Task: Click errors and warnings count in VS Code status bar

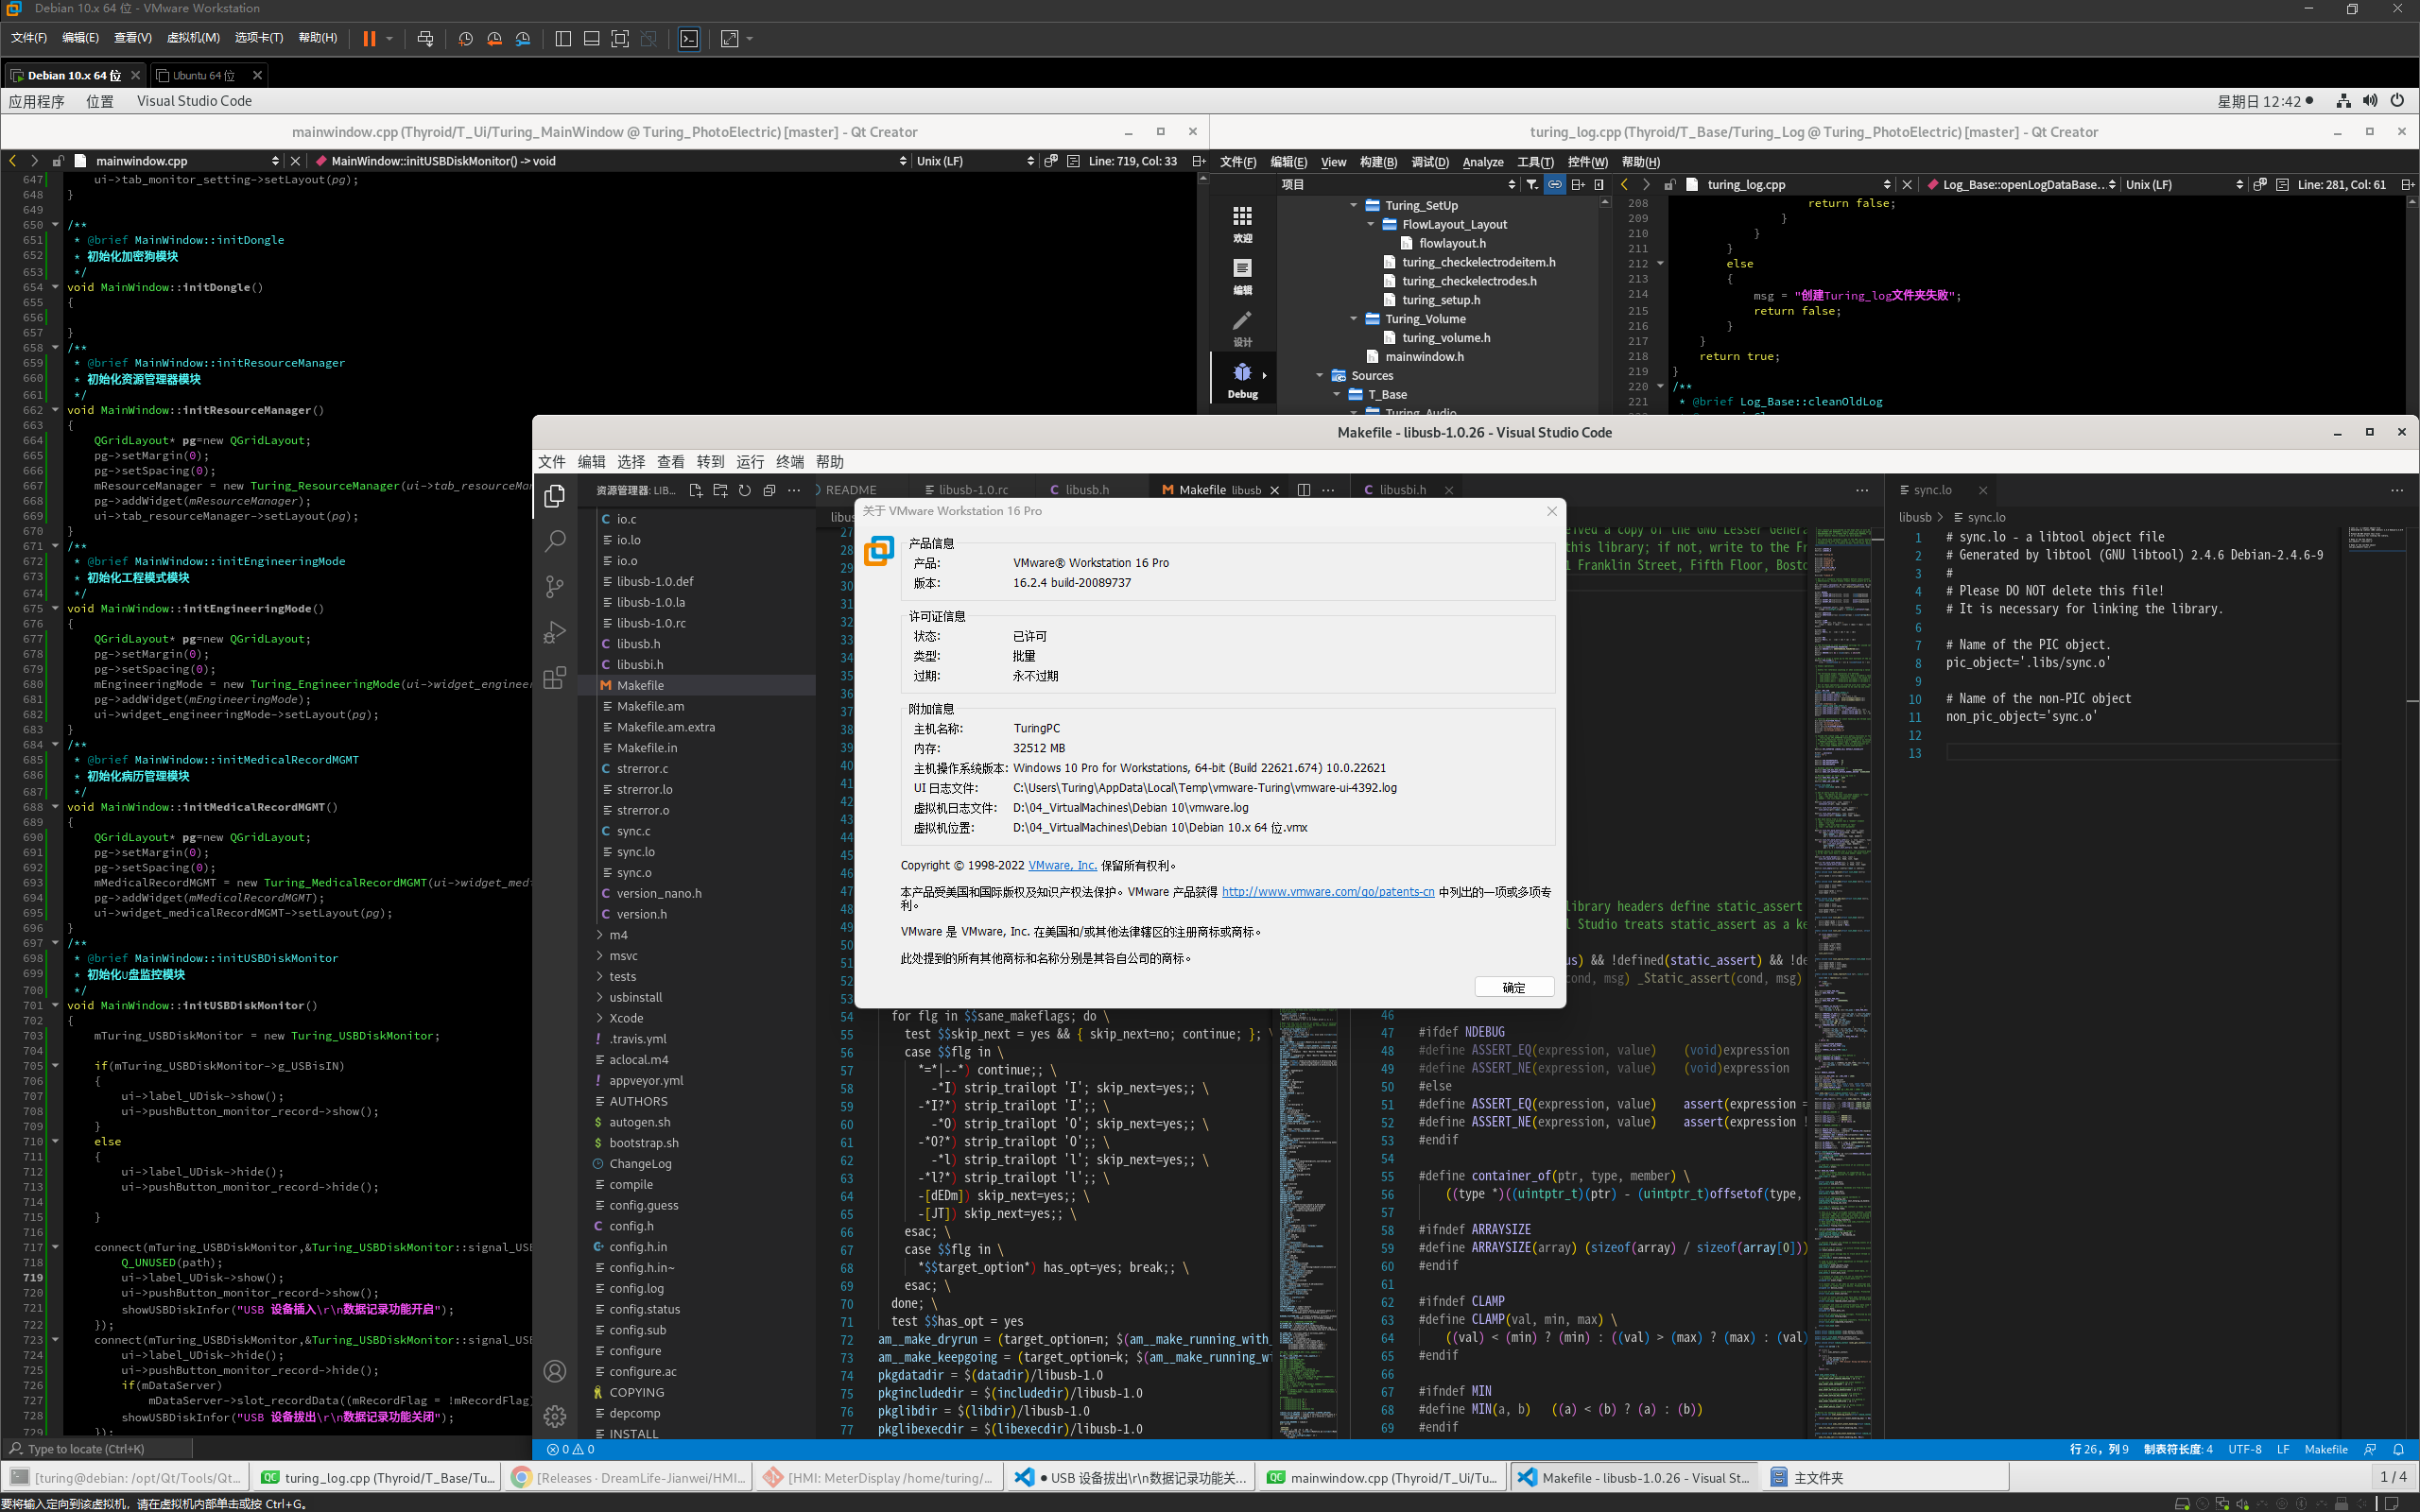Action: pos(571,1449)
